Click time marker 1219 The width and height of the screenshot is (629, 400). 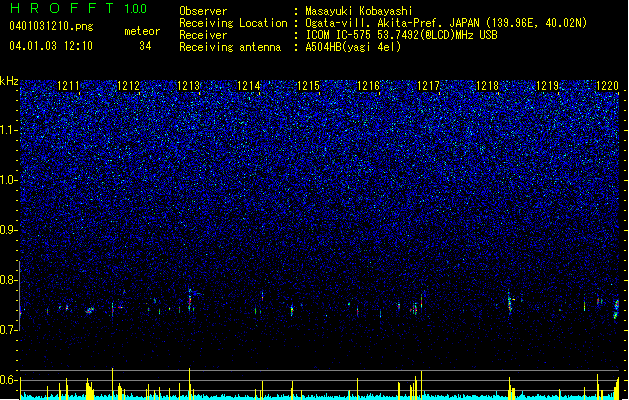(x=548, y=85)
